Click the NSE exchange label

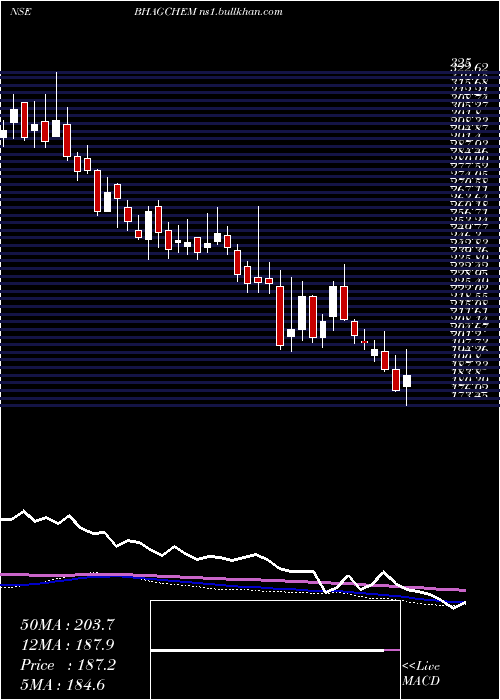coord(20,12)
